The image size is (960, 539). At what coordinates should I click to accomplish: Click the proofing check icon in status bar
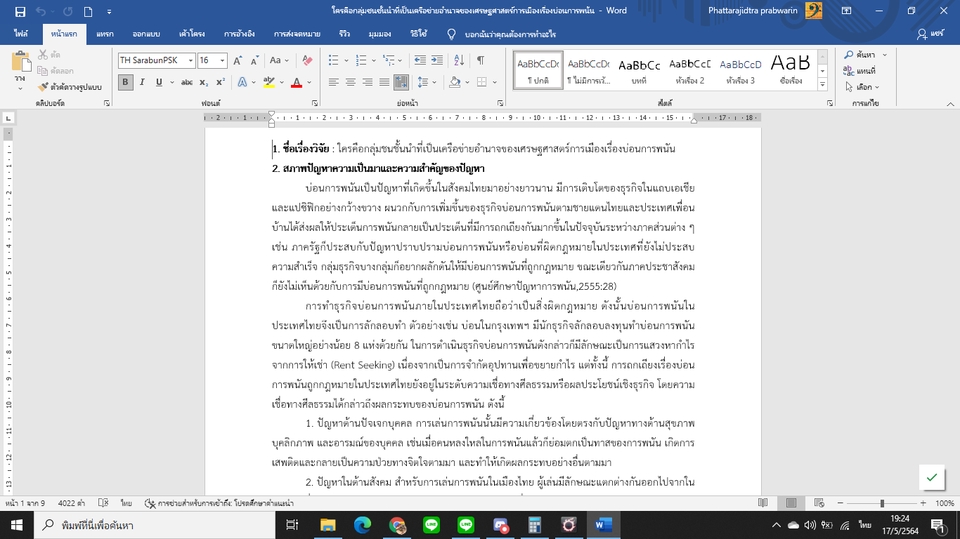[103, 503]
